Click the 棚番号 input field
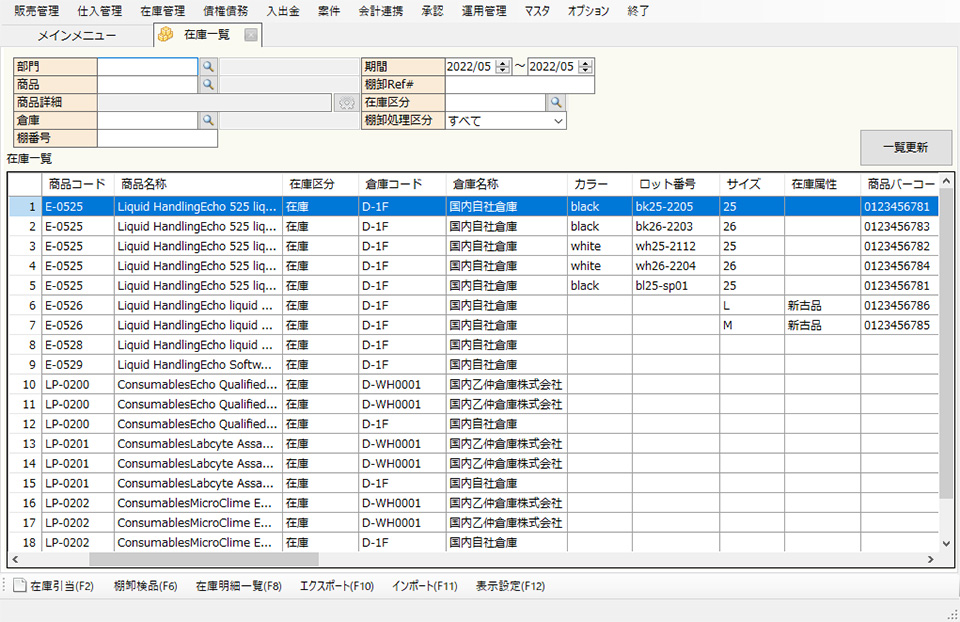 (x=157, y=139)
